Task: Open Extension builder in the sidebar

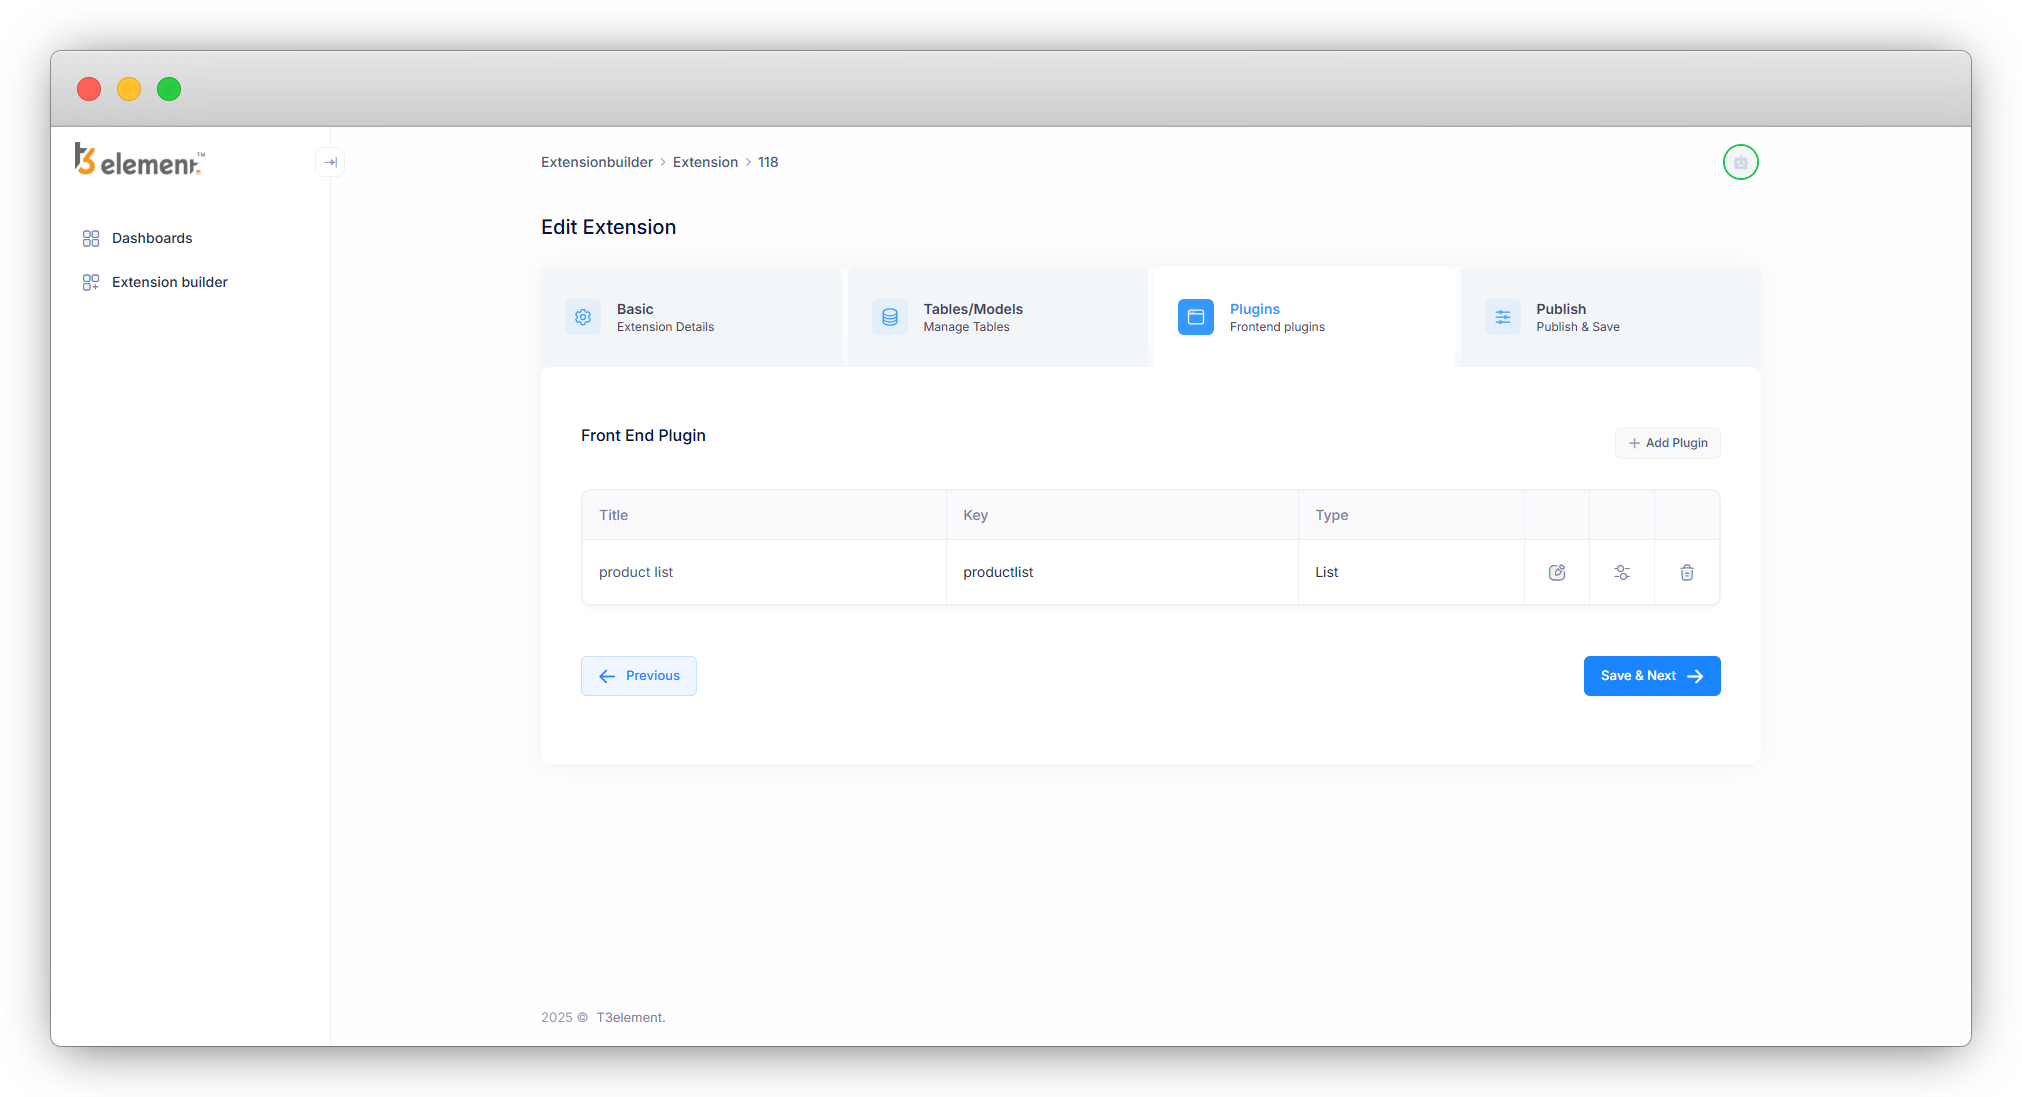Action: pyautogui.click(x=170, y=282)
